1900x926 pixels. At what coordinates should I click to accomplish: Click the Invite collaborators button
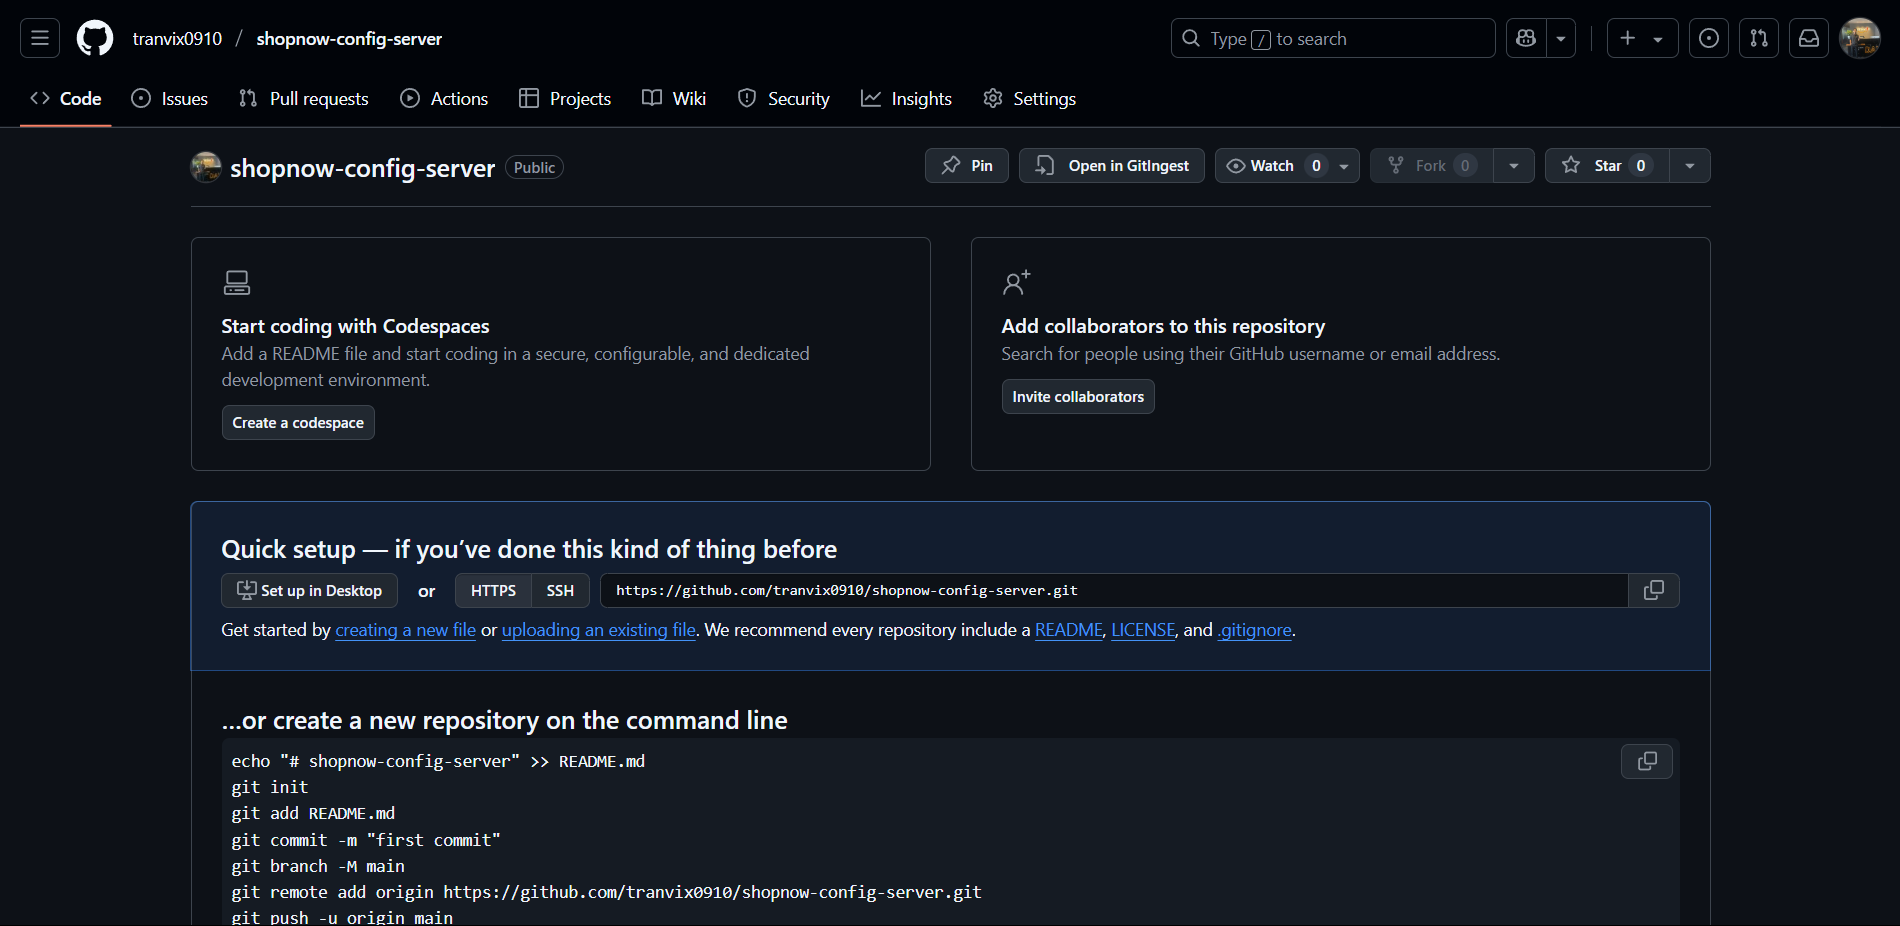tap(1077, 396)
